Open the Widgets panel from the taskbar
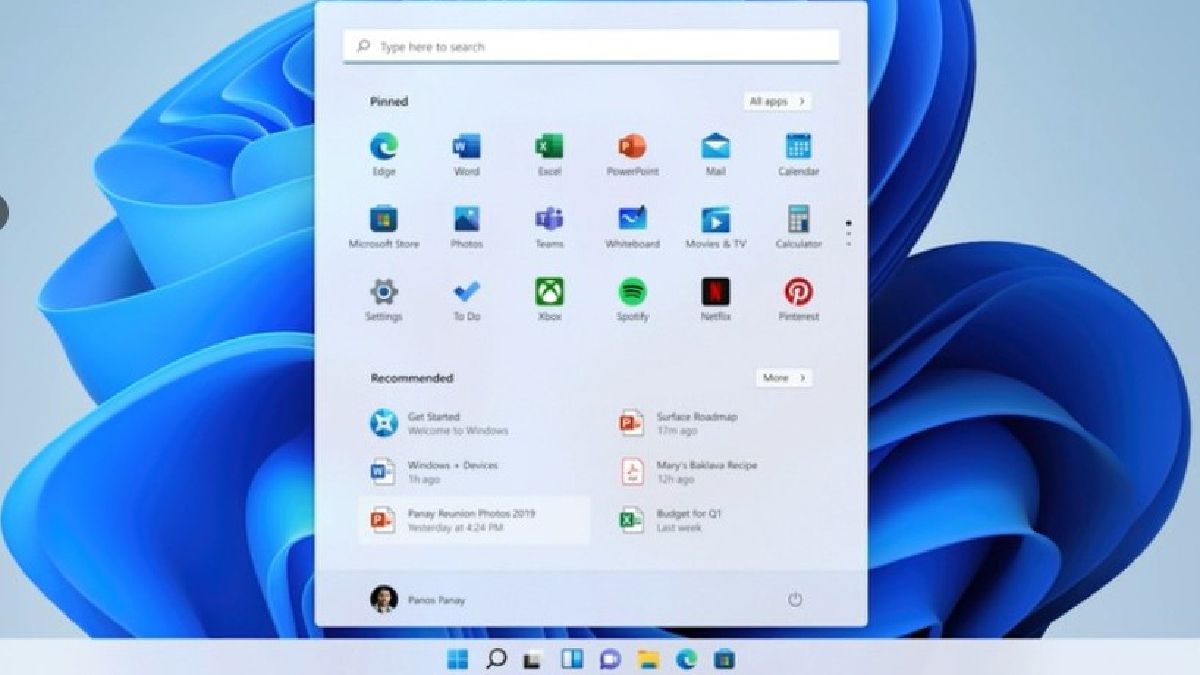The width and height of the screenshot is (1200, 675). point(572,658)
